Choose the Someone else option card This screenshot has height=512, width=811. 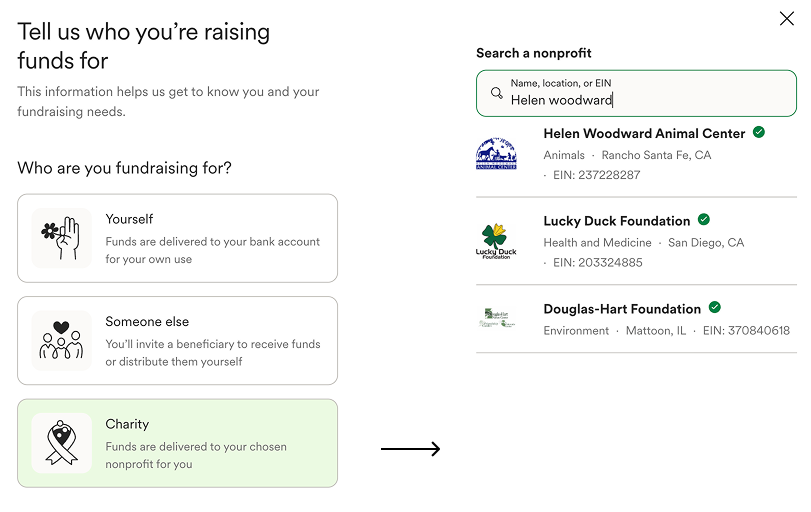pos(177,340)
